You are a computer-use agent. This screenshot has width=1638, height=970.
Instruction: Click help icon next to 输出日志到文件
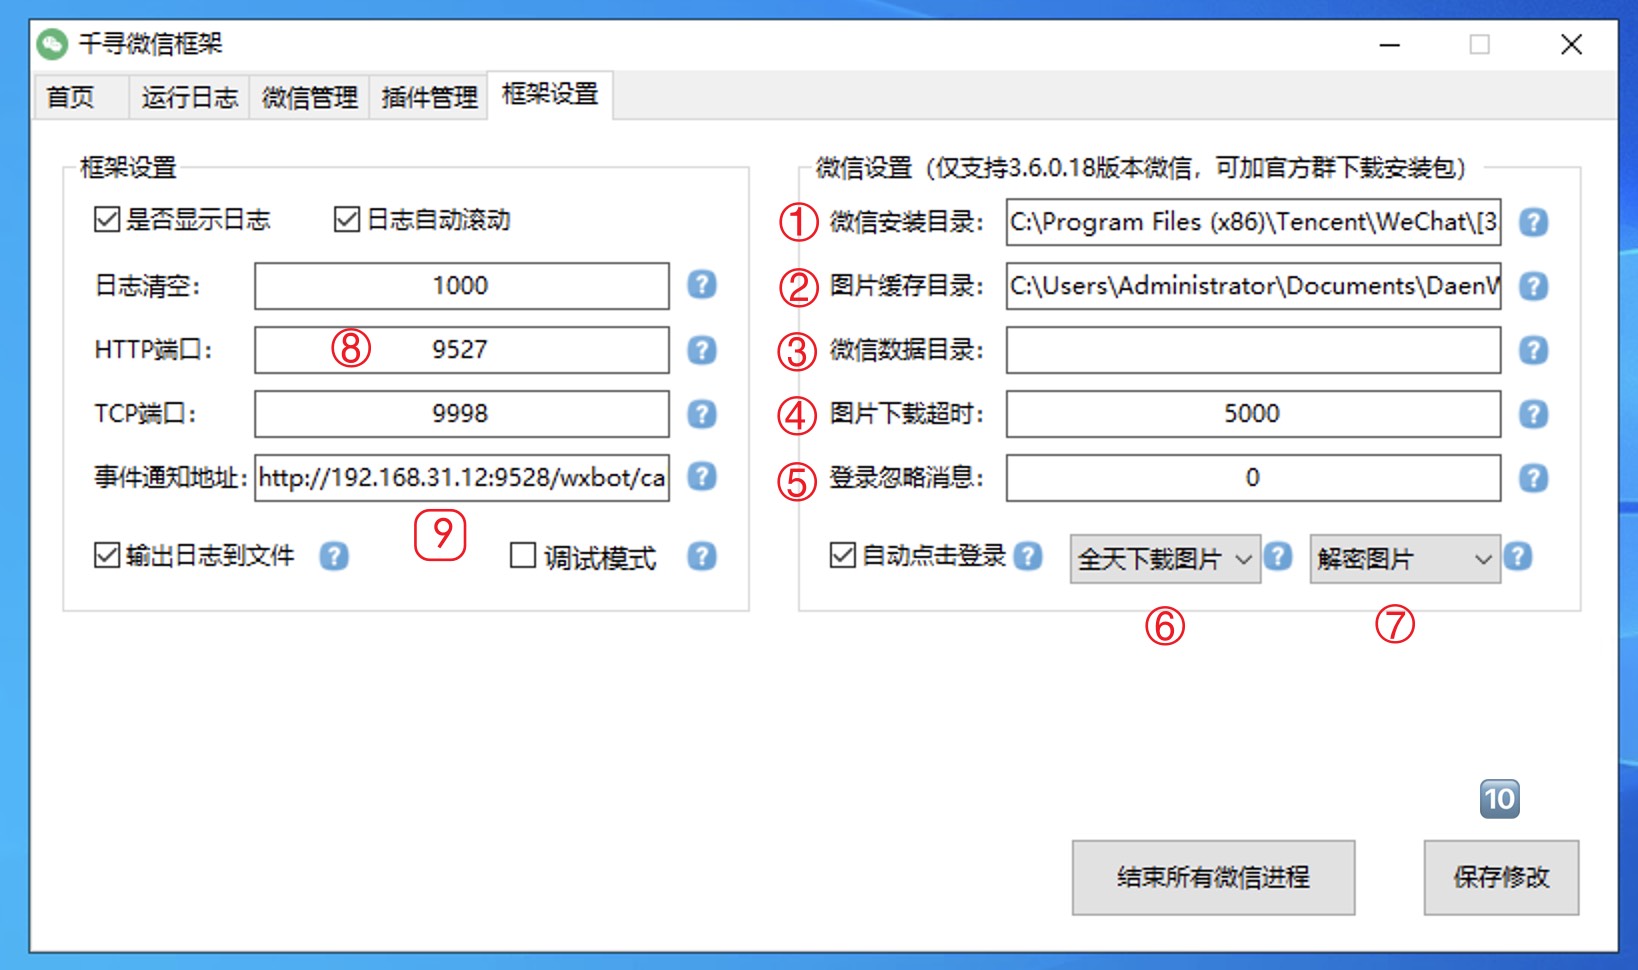click(334, 556)
